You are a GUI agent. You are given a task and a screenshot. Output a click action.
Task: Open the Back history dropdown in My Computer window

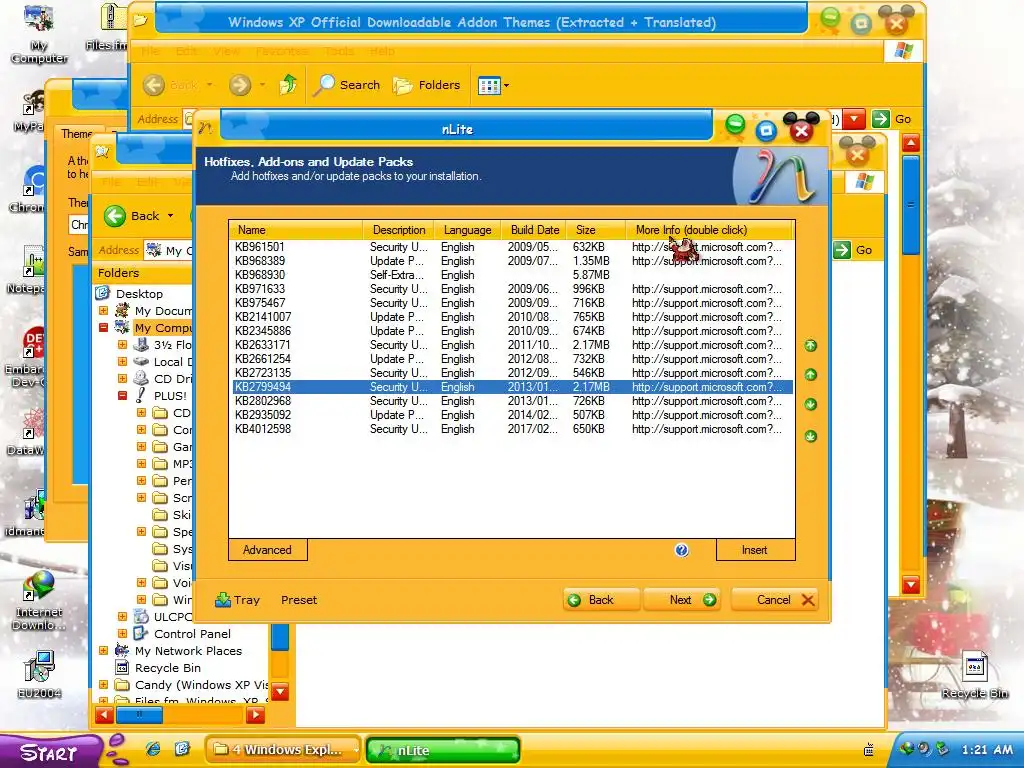tap(170, 216)
